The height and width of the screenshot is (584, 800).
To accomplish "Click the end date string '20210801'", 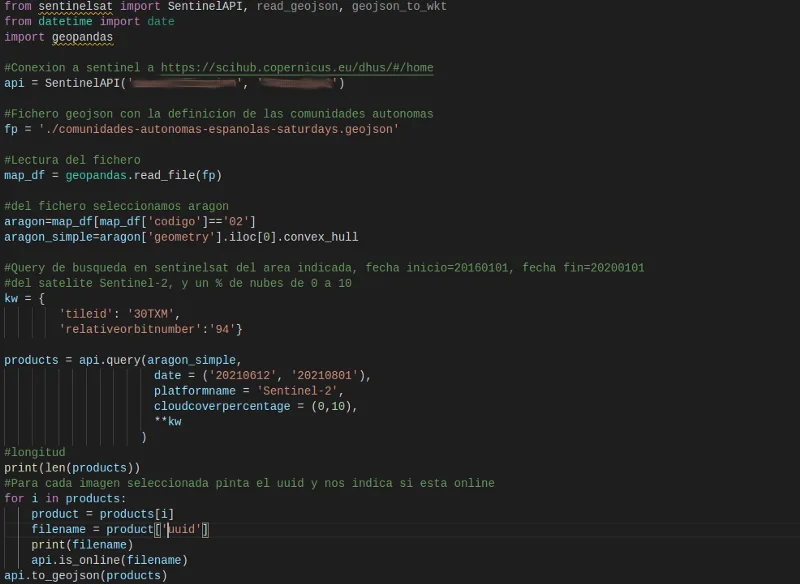I will pos(324,375).
